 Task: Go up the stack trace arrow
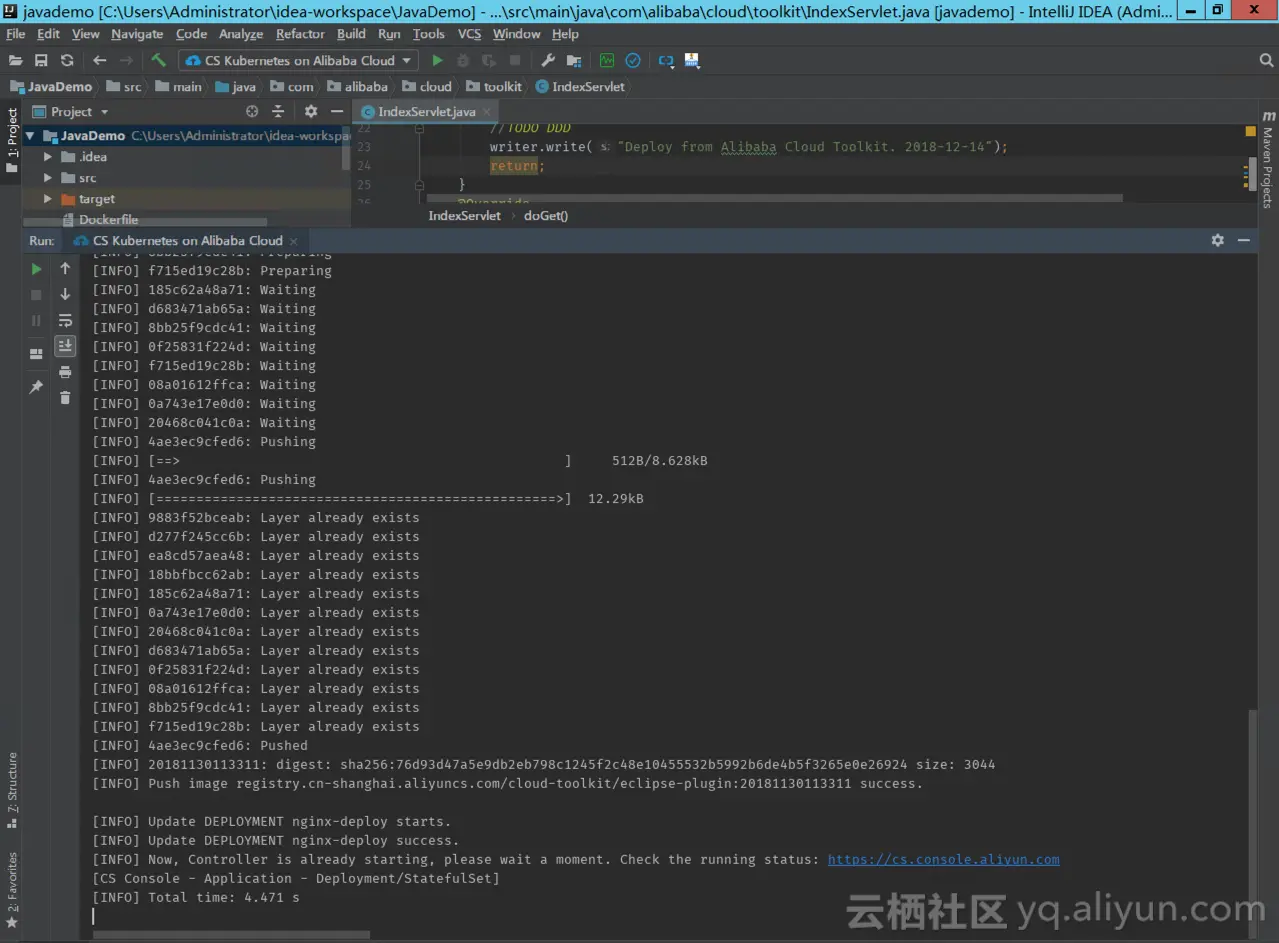pos(65,269)
